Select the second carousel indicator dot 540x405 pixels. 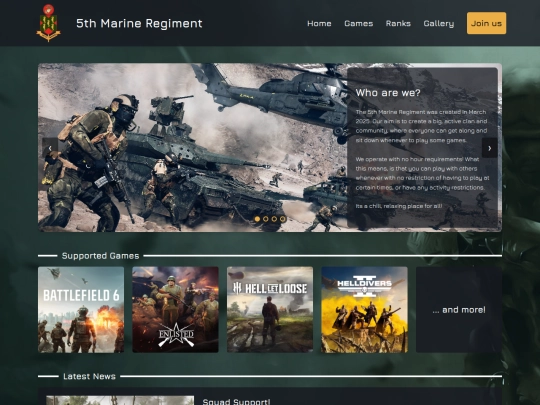[266, 219]
